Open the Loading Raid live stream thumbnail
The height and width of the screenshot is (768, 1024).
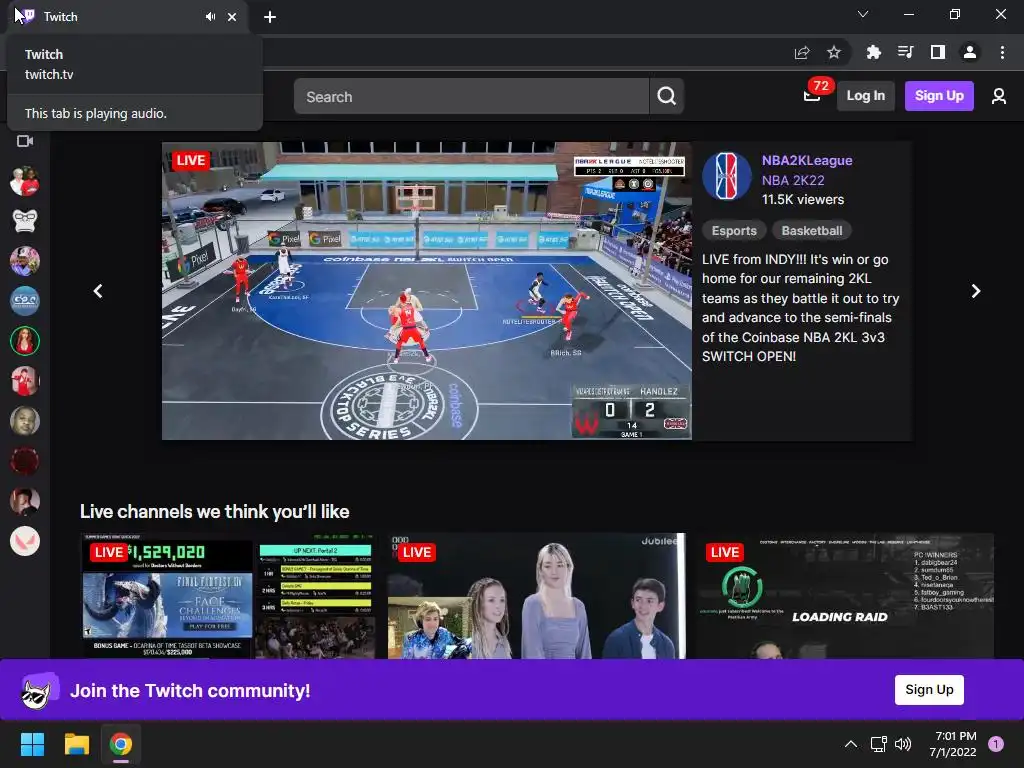coord(845,596)
